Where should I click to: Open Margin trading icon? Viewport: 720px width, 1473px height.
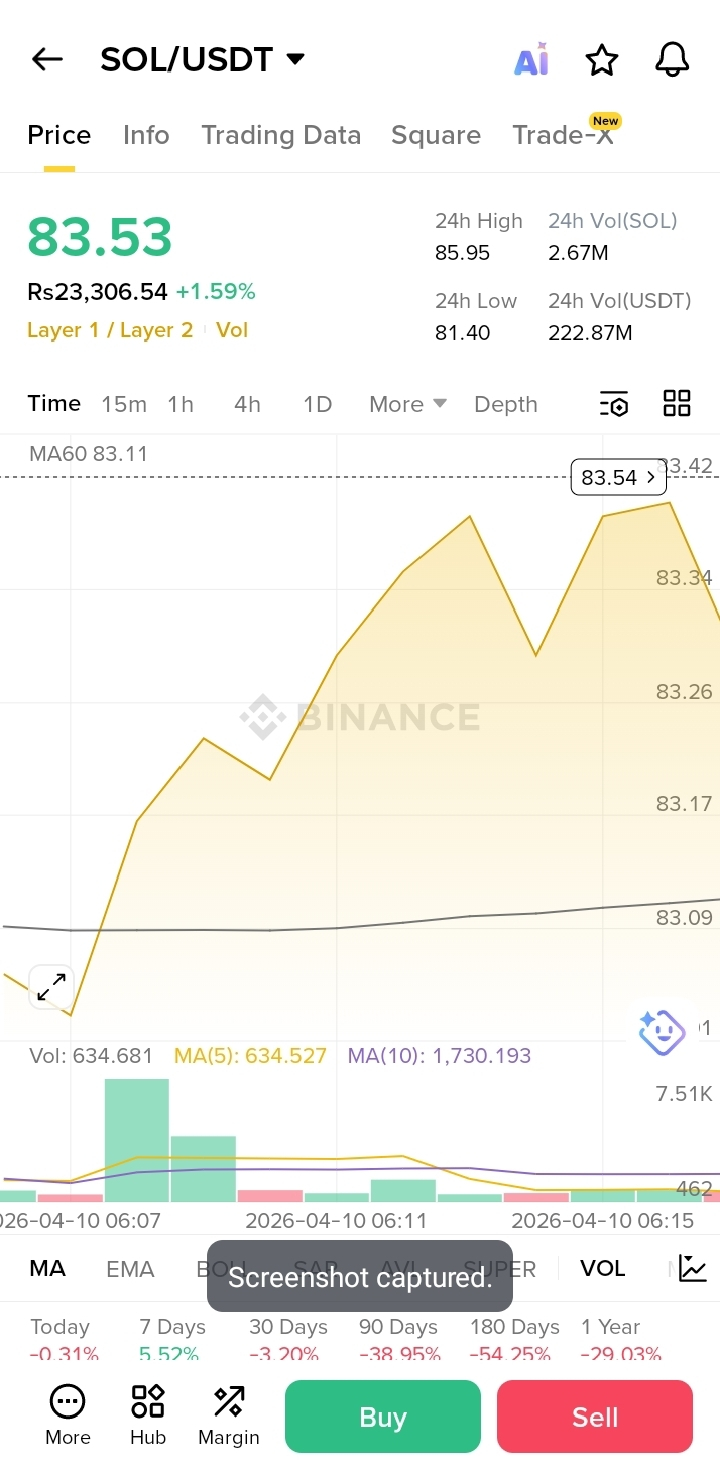tap(229, 1415)
